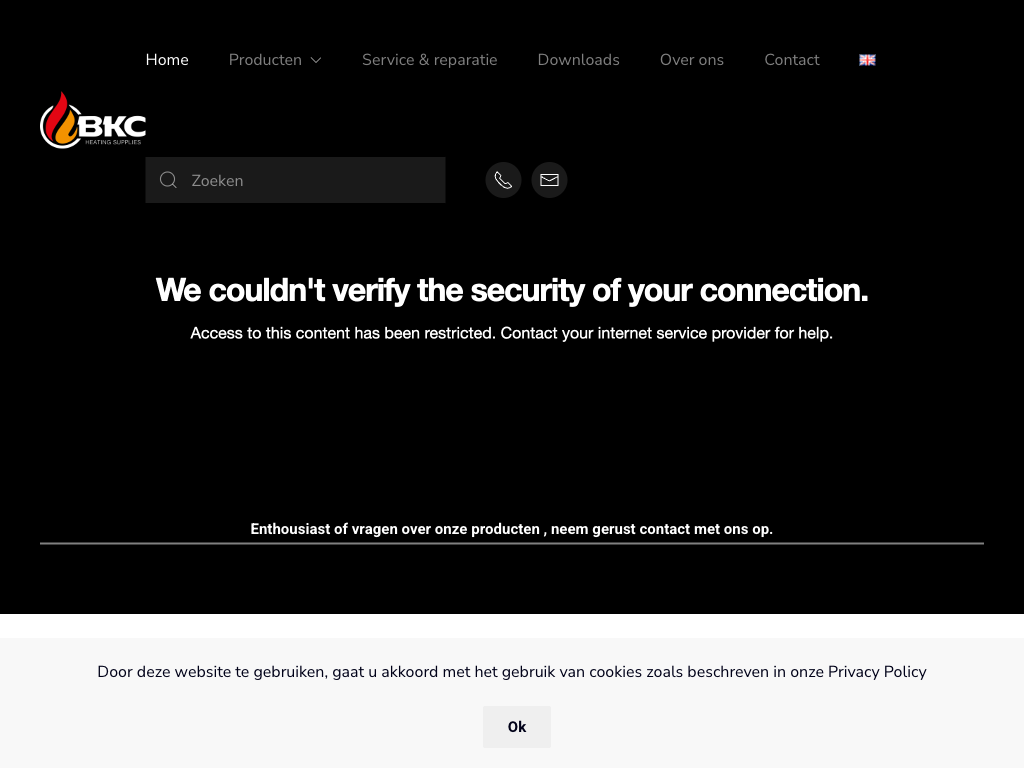Open the Home menu item
This screenshot has width=1024, height=768.
(167, 60)
